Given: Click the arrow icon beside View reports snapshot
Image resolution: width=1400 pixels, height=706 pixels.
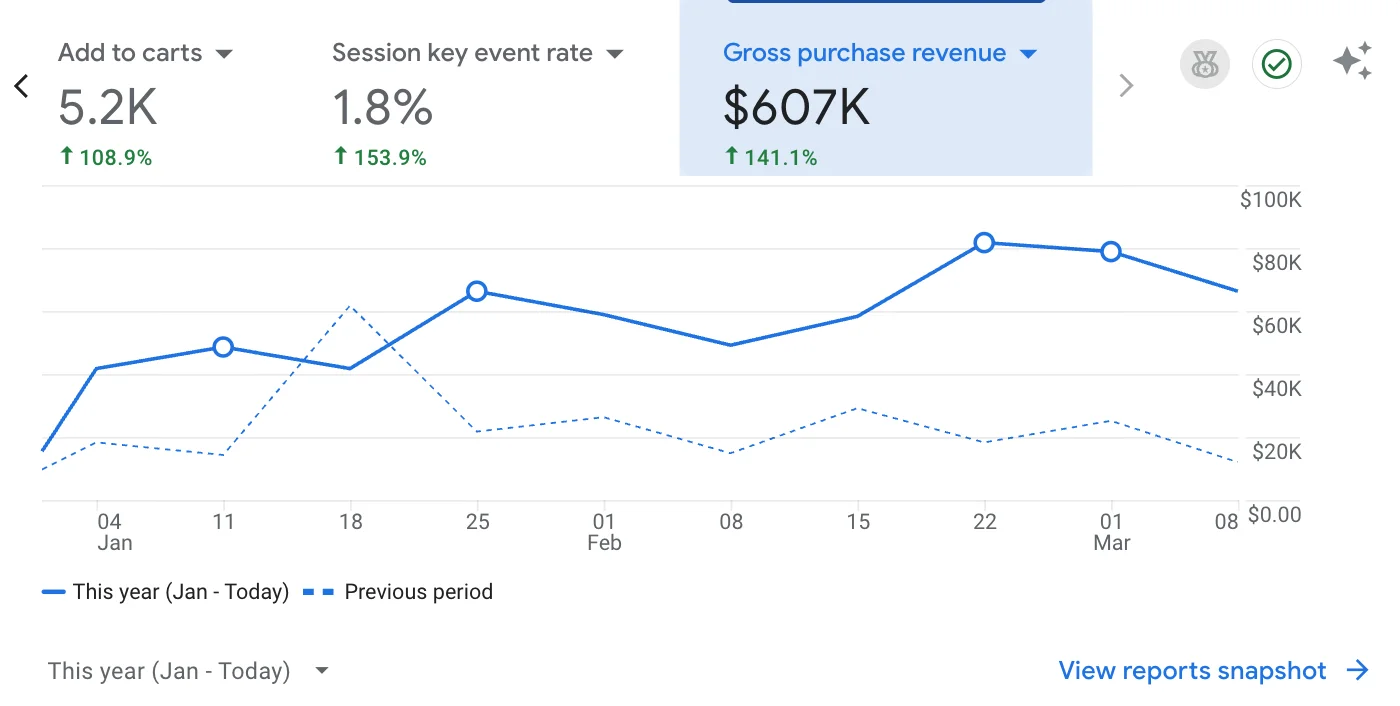Looking at the screenshot, I should pos(1358,670).
